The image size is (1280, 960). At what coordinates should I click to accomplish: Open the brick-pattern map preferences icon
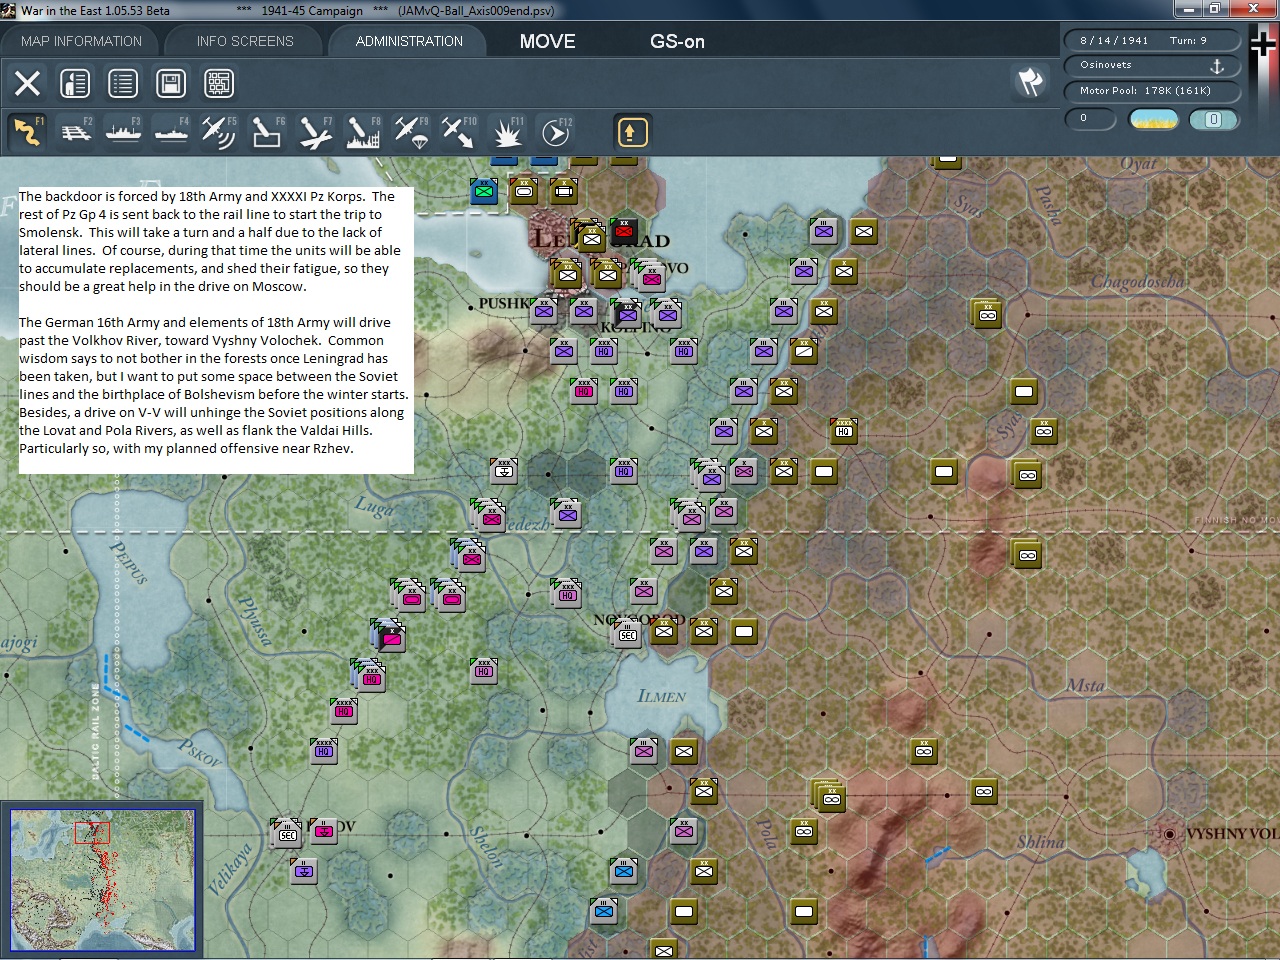click(219, 83)
